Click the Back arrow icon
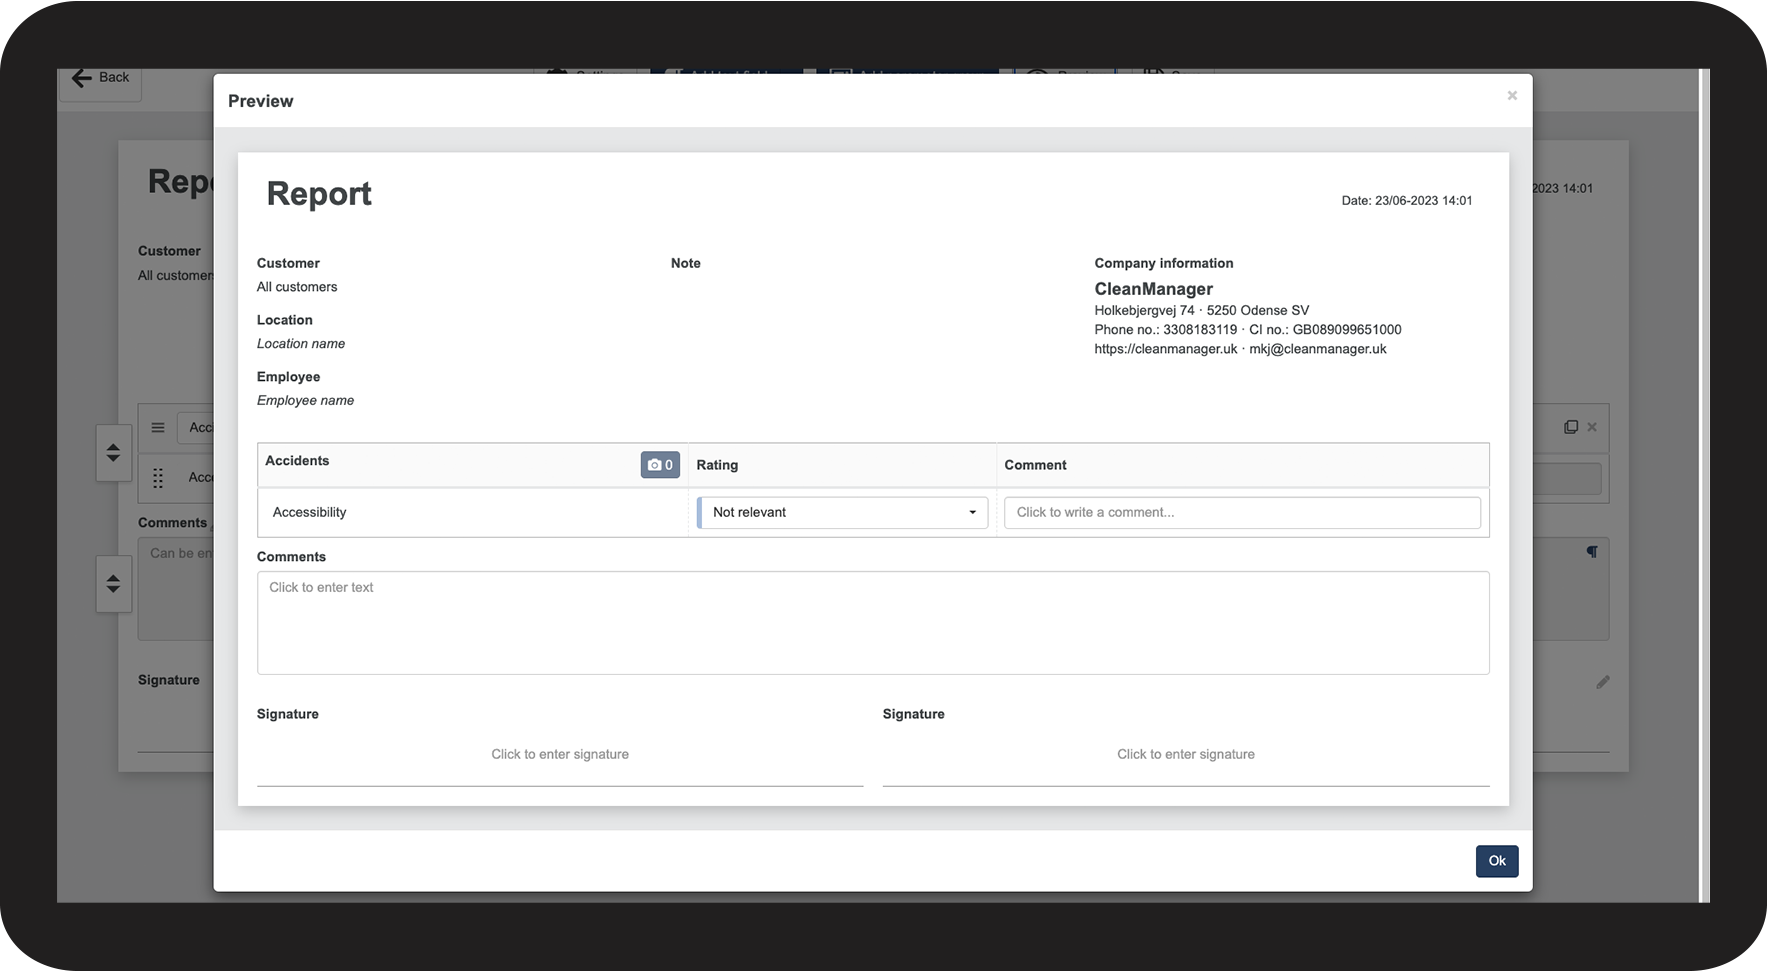 click(x=82, y=78)
